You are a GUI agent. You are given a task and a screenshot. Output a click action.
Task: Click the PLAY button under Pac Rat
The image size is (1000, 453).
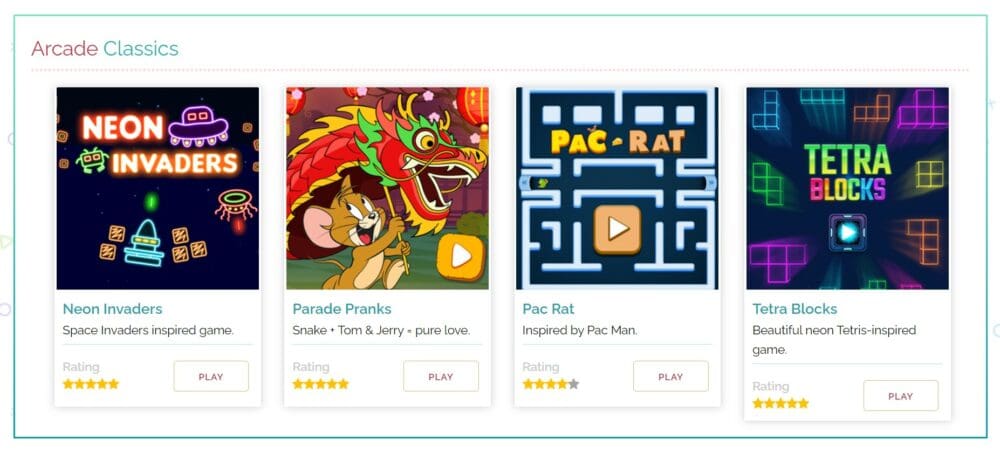coord(670,376)
